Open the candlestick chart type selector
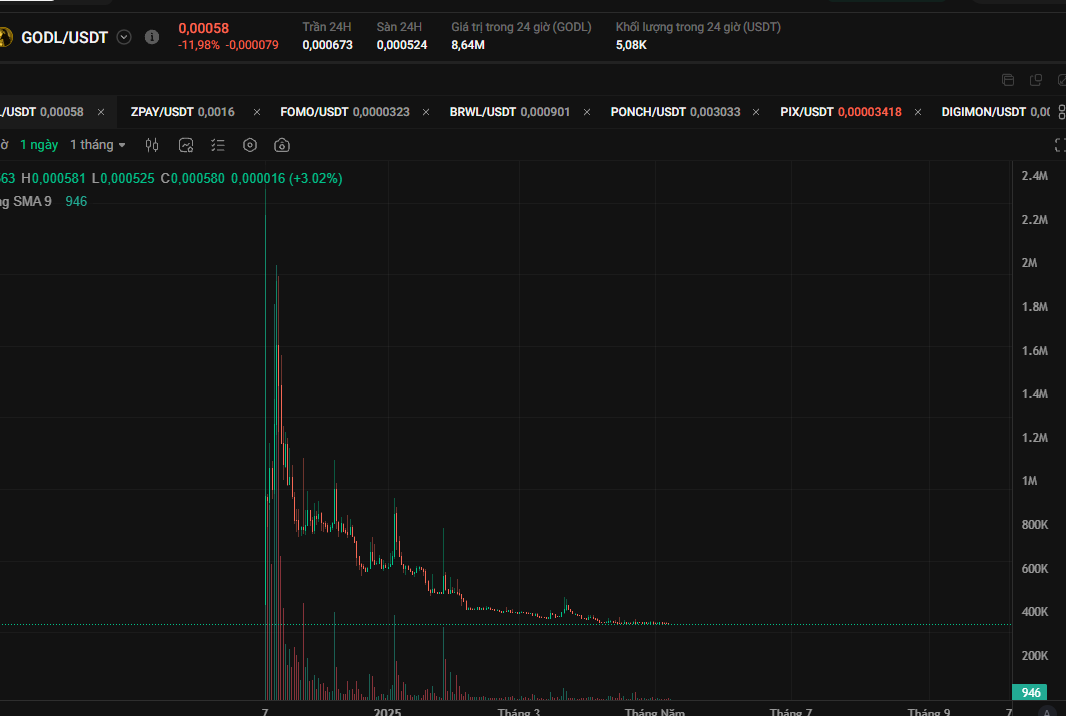 coord(152,145)
